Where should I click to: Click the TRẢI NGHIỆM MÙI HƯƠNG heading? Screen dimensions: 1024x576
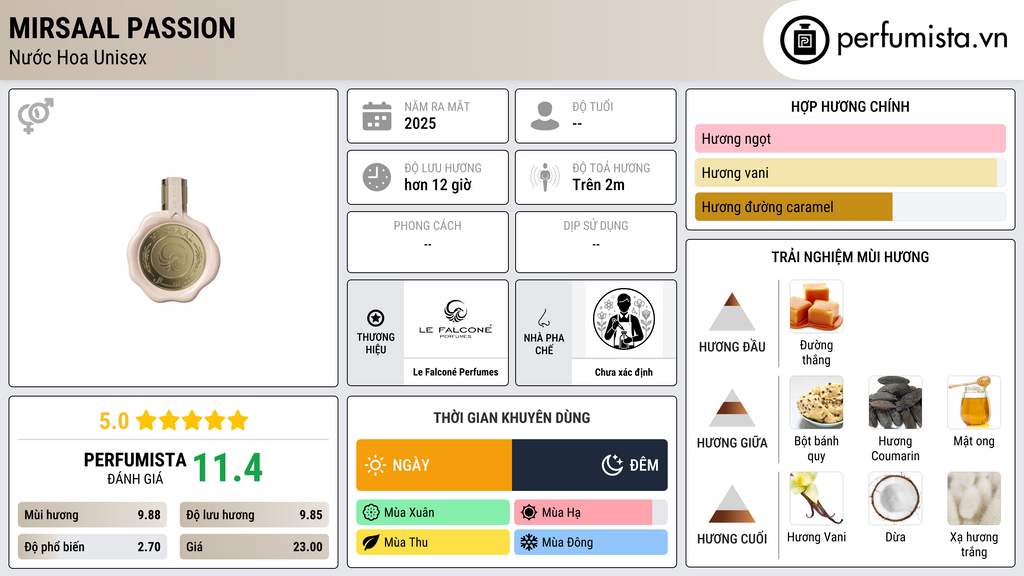(850, 257)
